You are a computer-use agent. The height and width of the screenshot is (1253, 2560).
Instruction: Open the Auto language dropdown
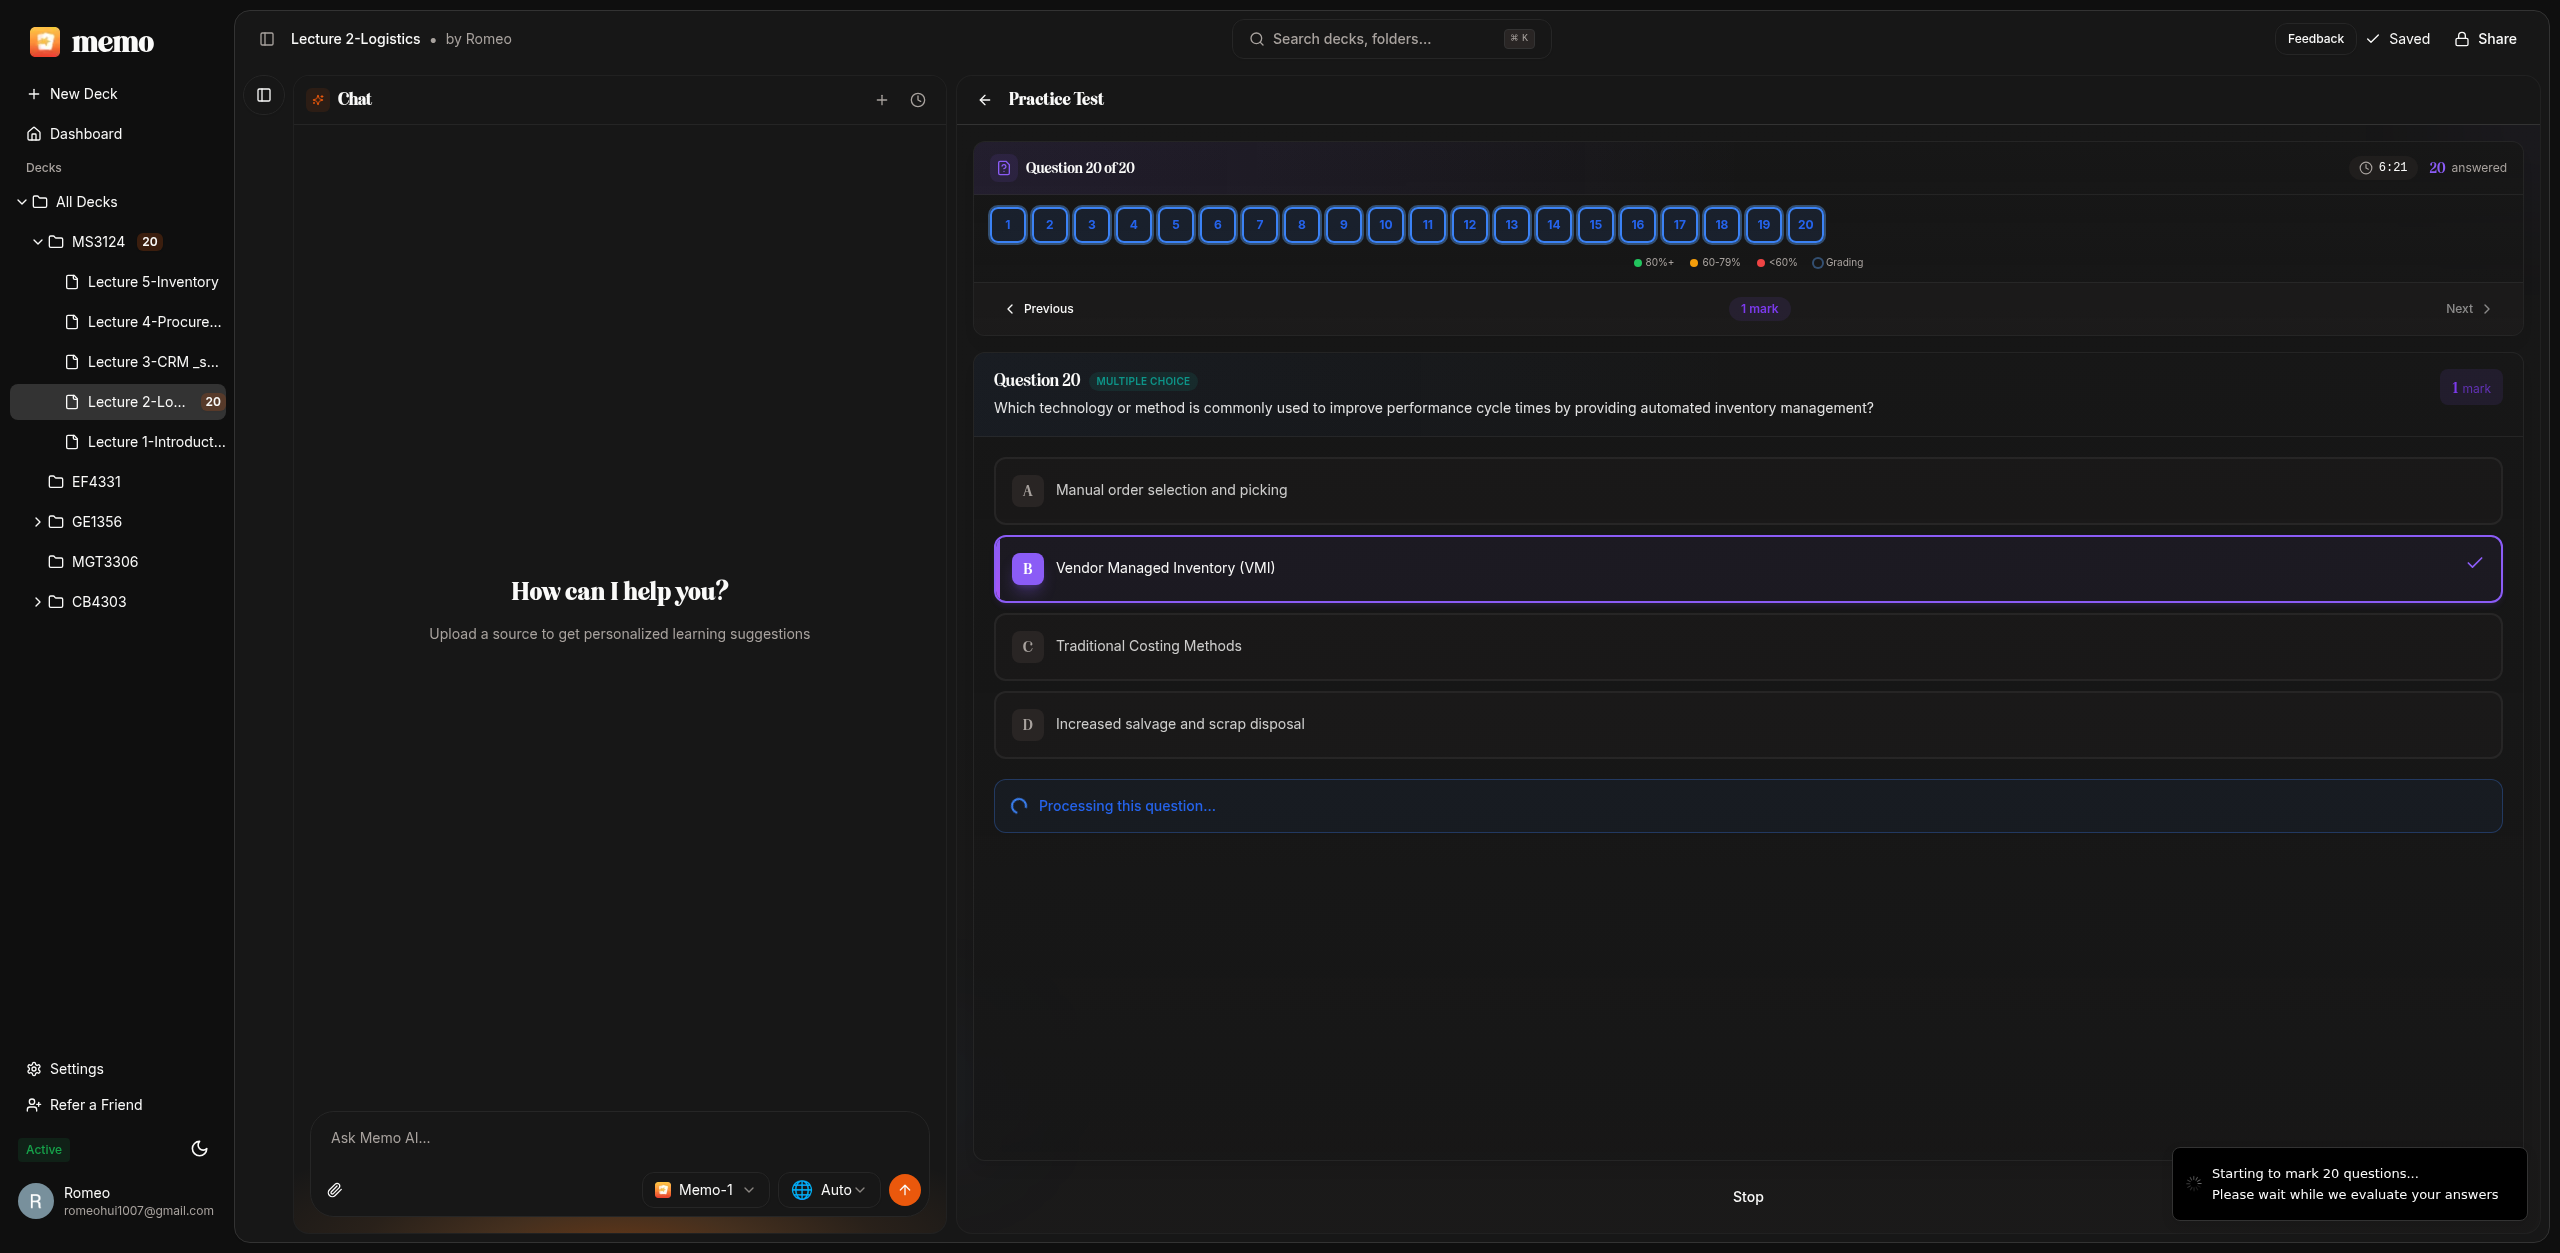[828, 1190]
